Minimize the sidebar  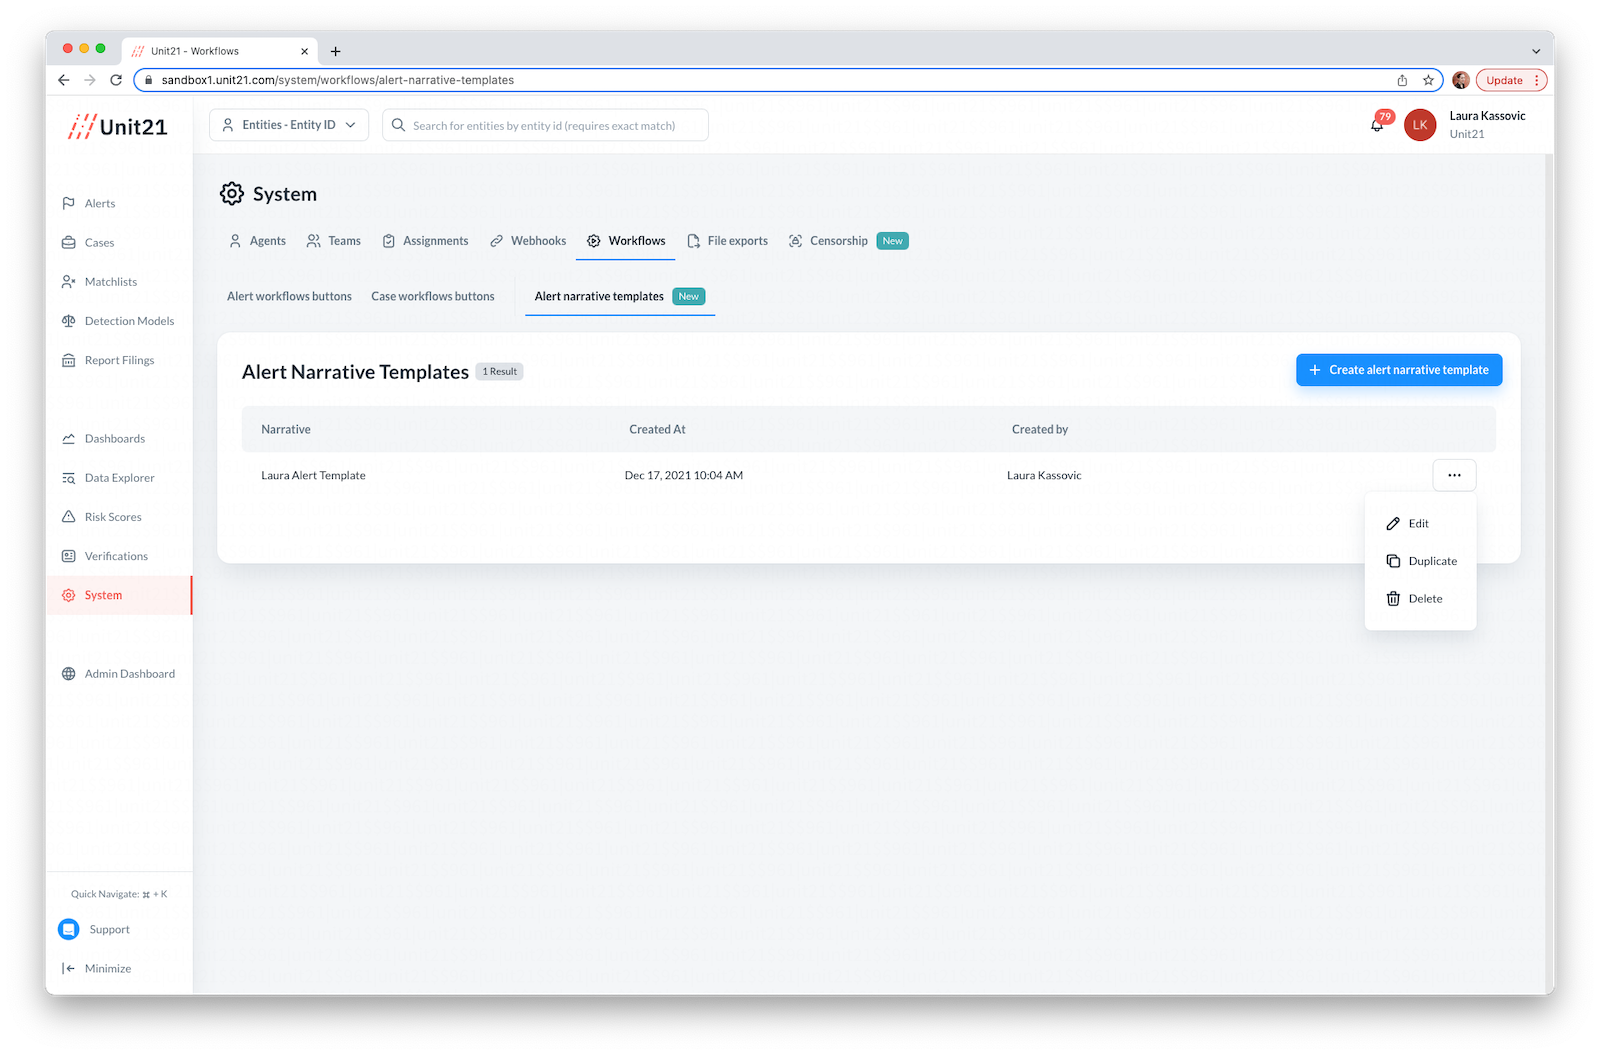tap(97, 968)
